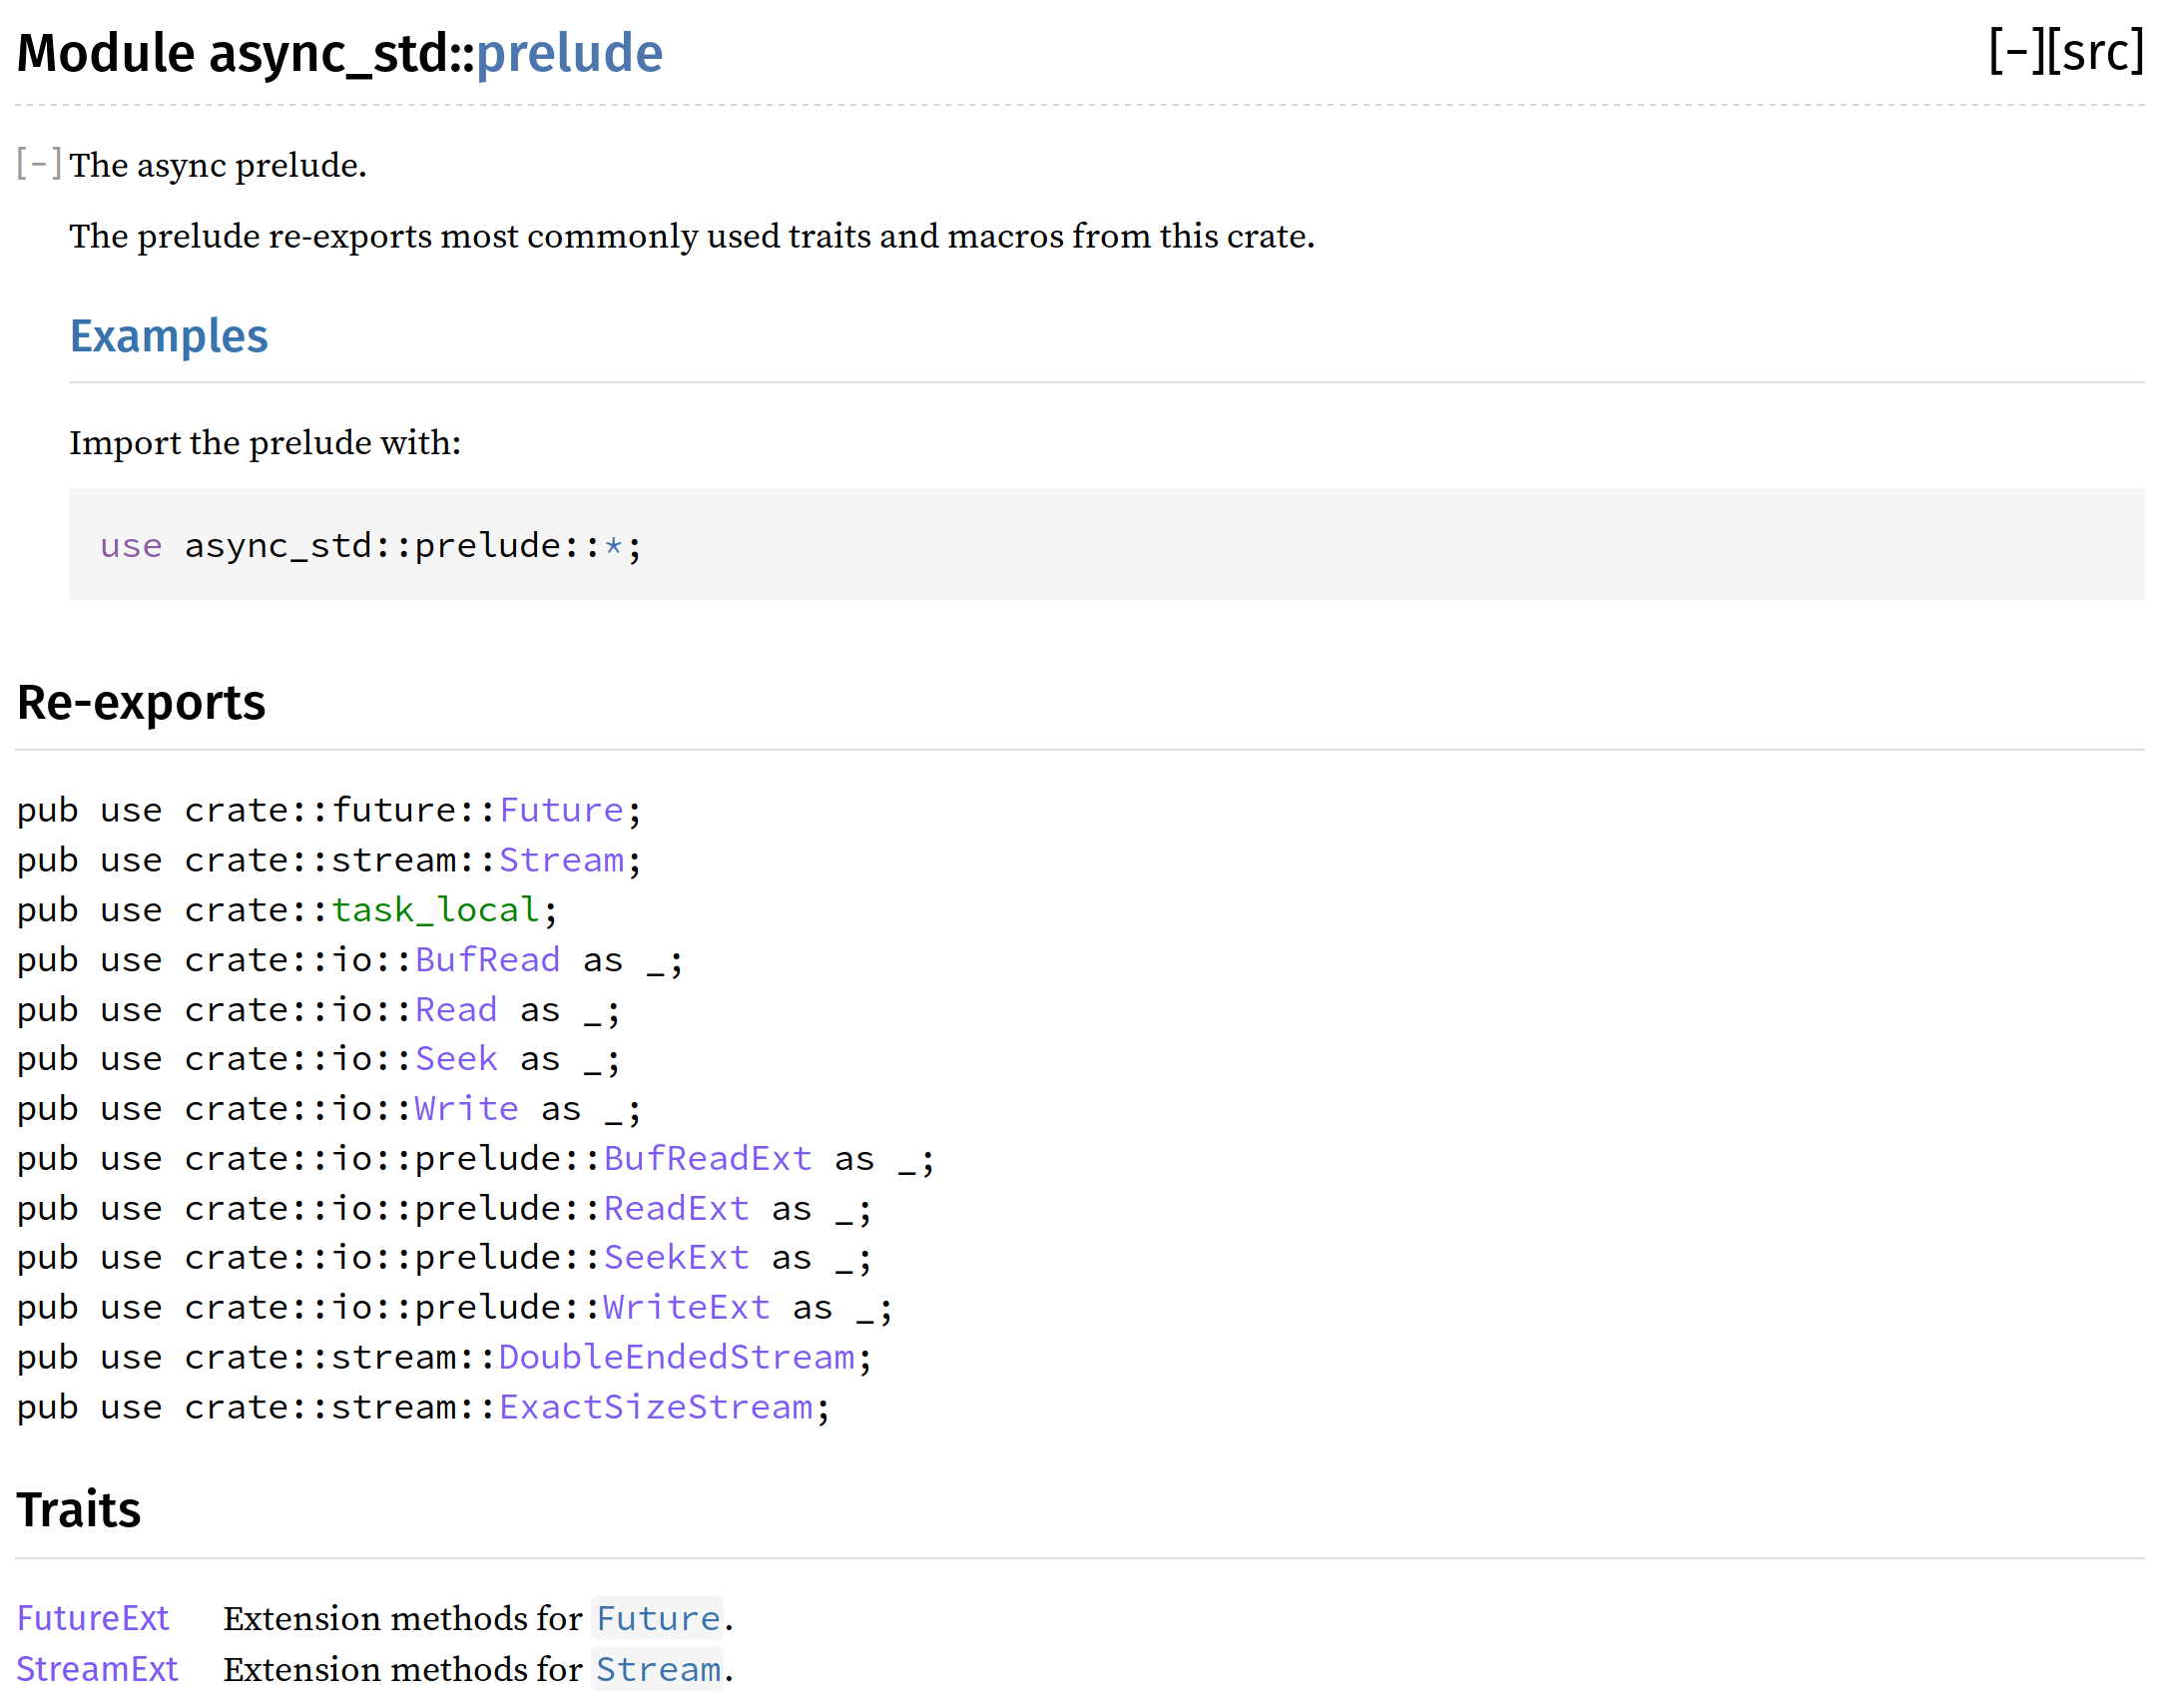This screenshot has height=1708, width=2176.
Task: Open the FutureExt trait entry
Action: click(x=93, y=1619)
